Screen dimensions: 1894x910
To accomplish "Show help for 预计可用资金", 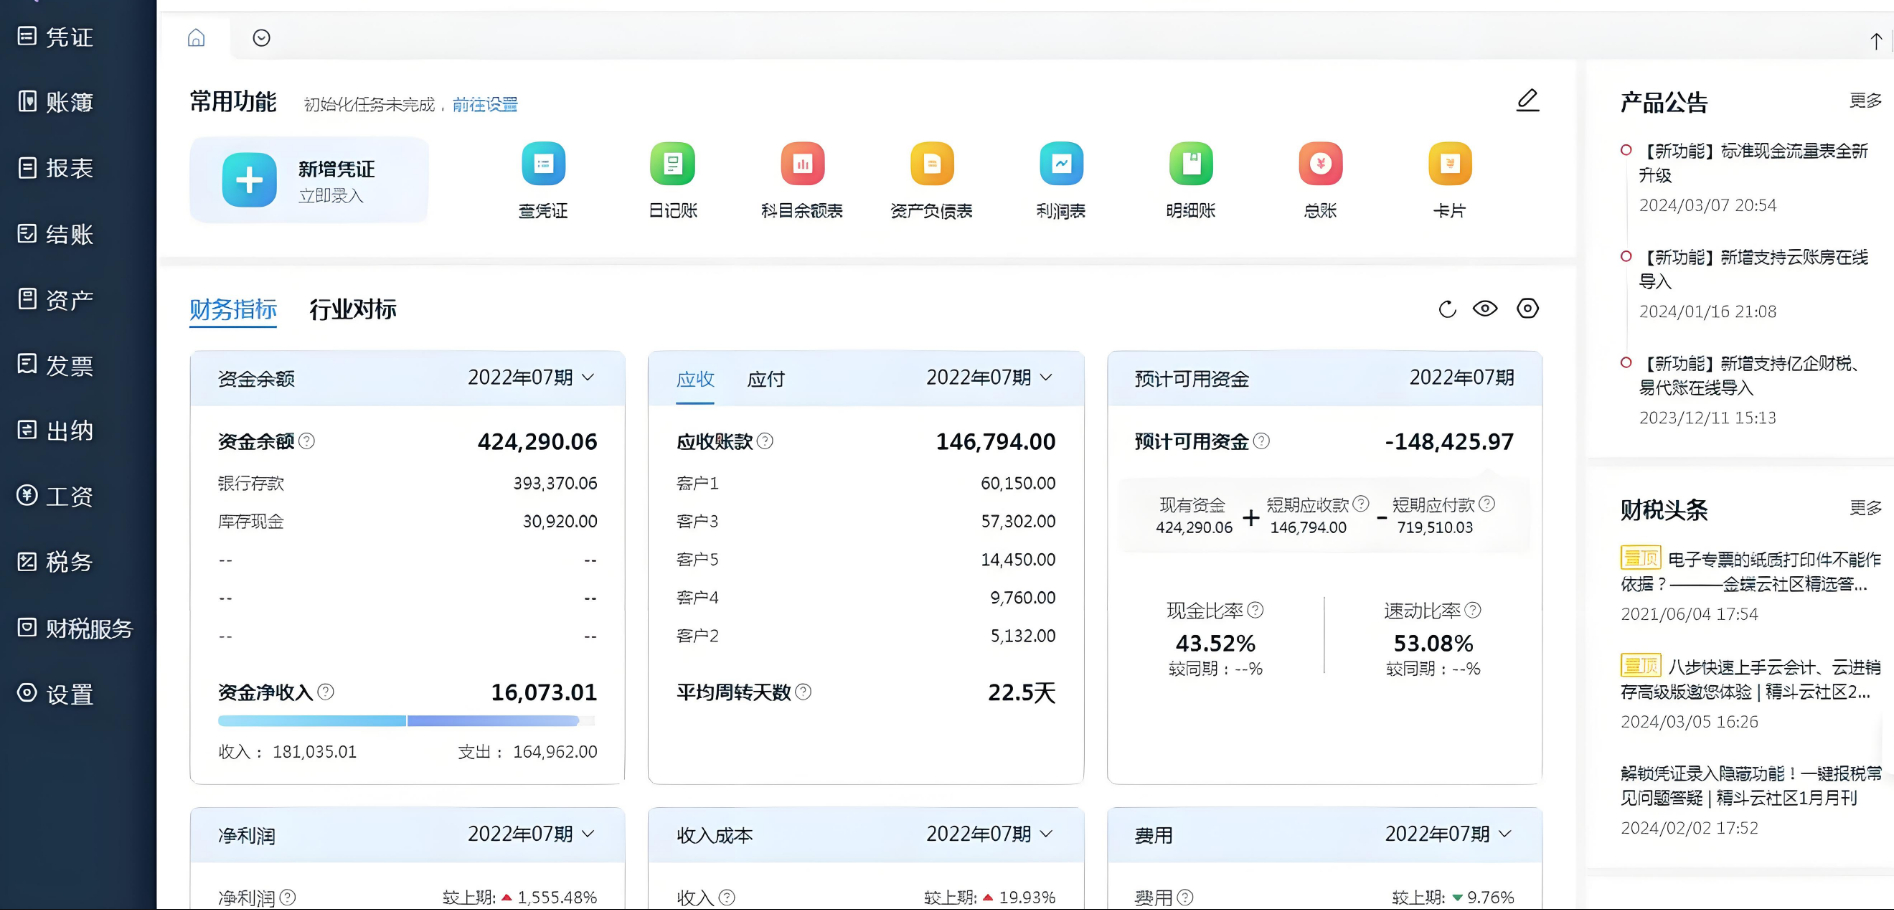I will click(x=1262, y=441).
